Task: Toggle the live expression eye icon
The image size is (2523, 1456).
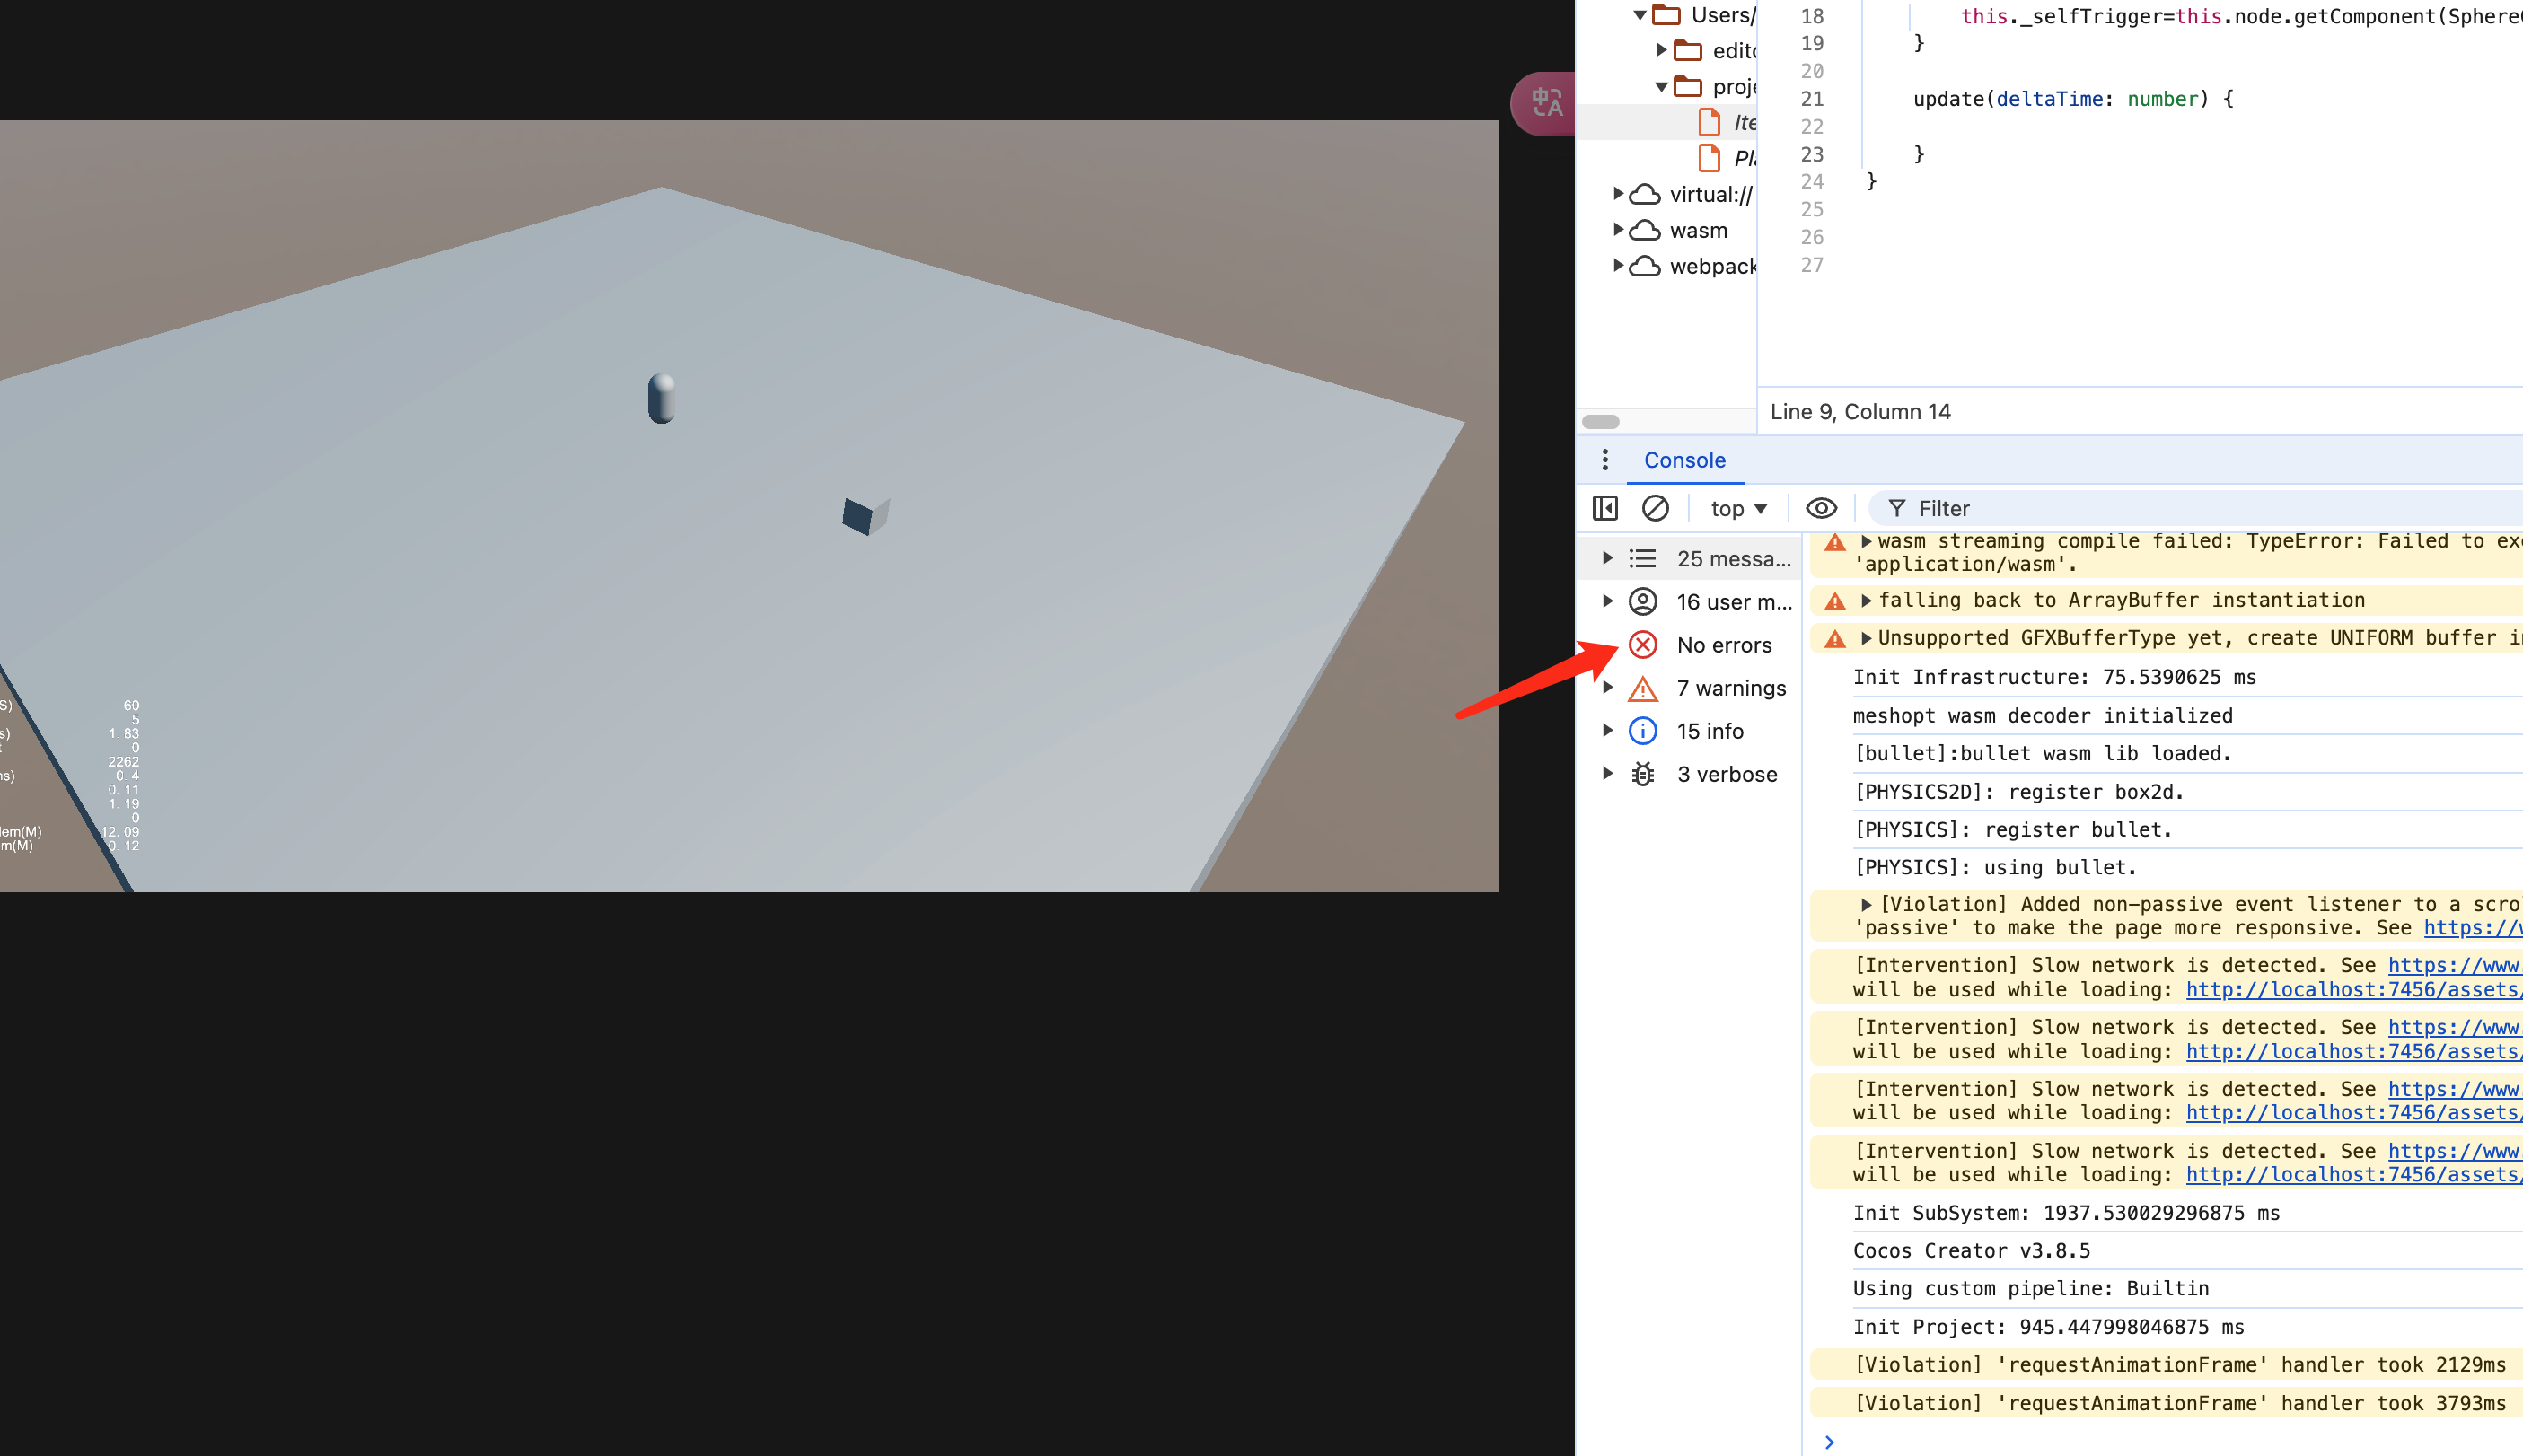Action: coord(1820,508)
